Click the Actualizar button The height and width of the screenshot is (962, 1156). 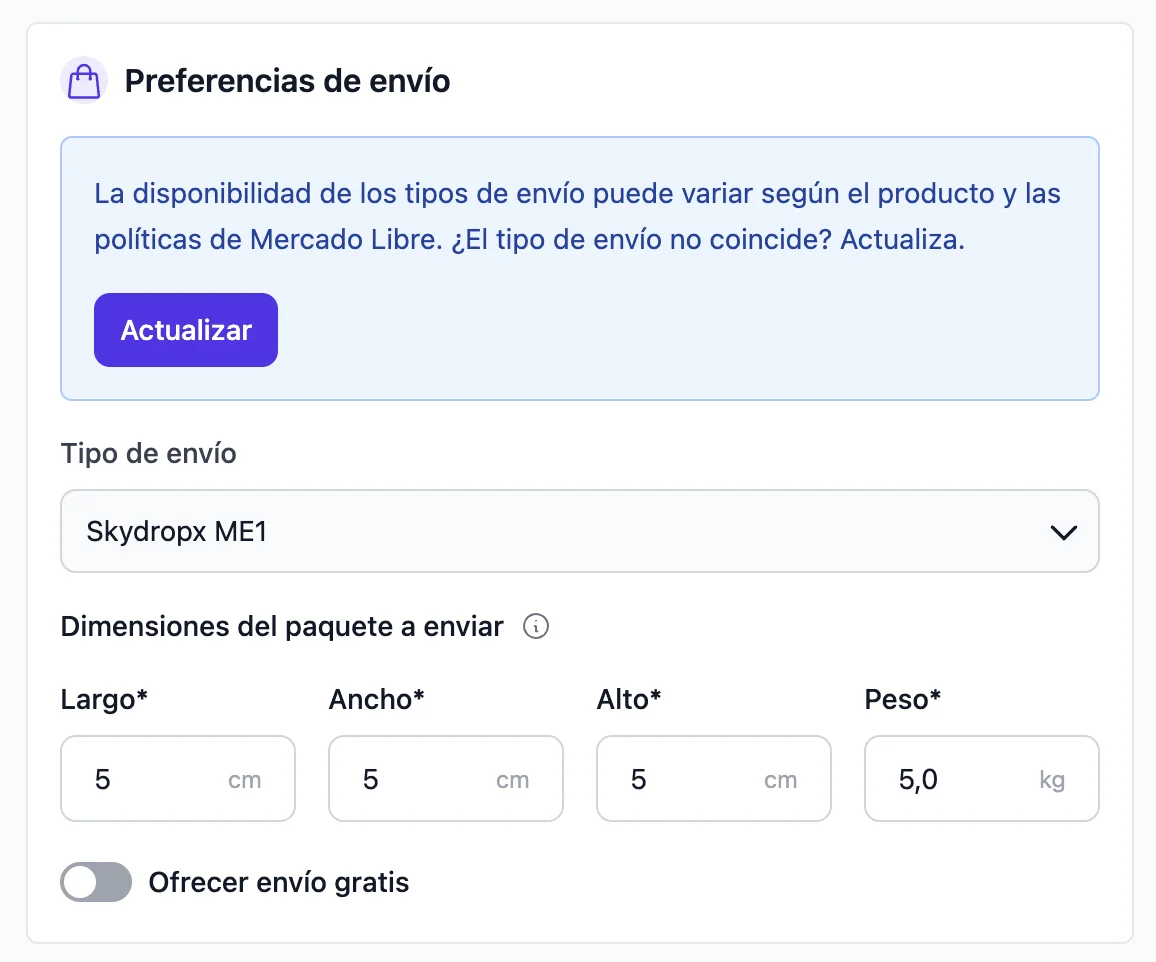[x=186, y=330]
